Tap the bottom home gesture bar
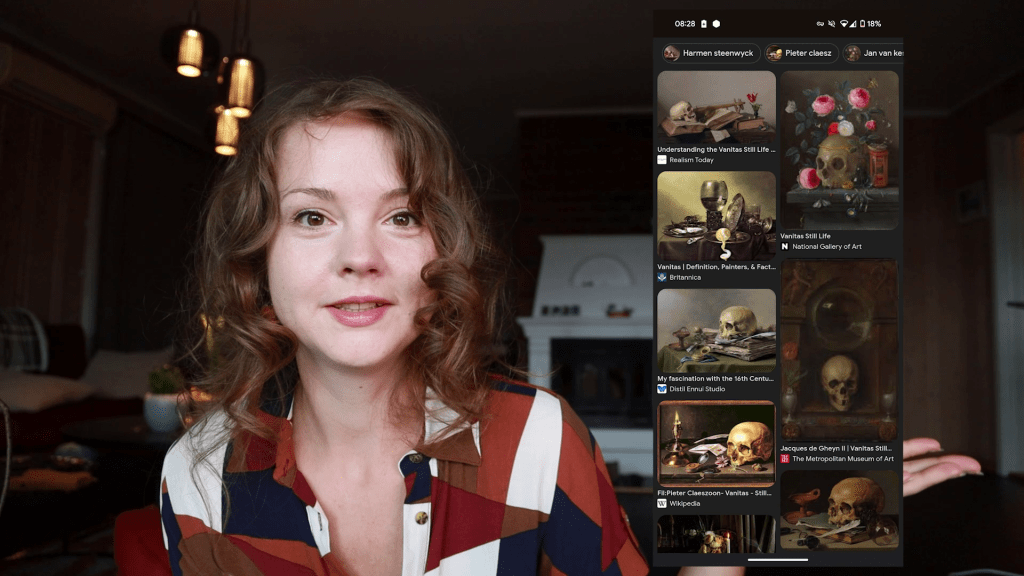 (777, 560)
